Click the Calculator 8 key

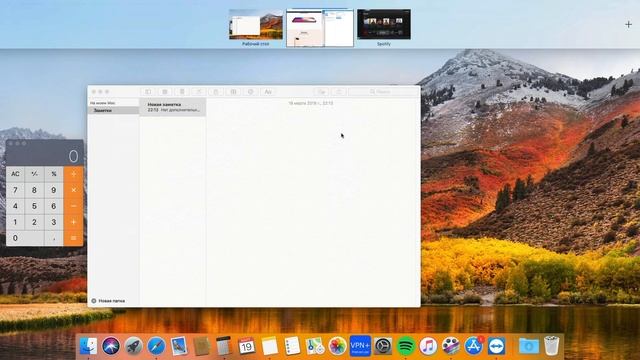point(34,190)
